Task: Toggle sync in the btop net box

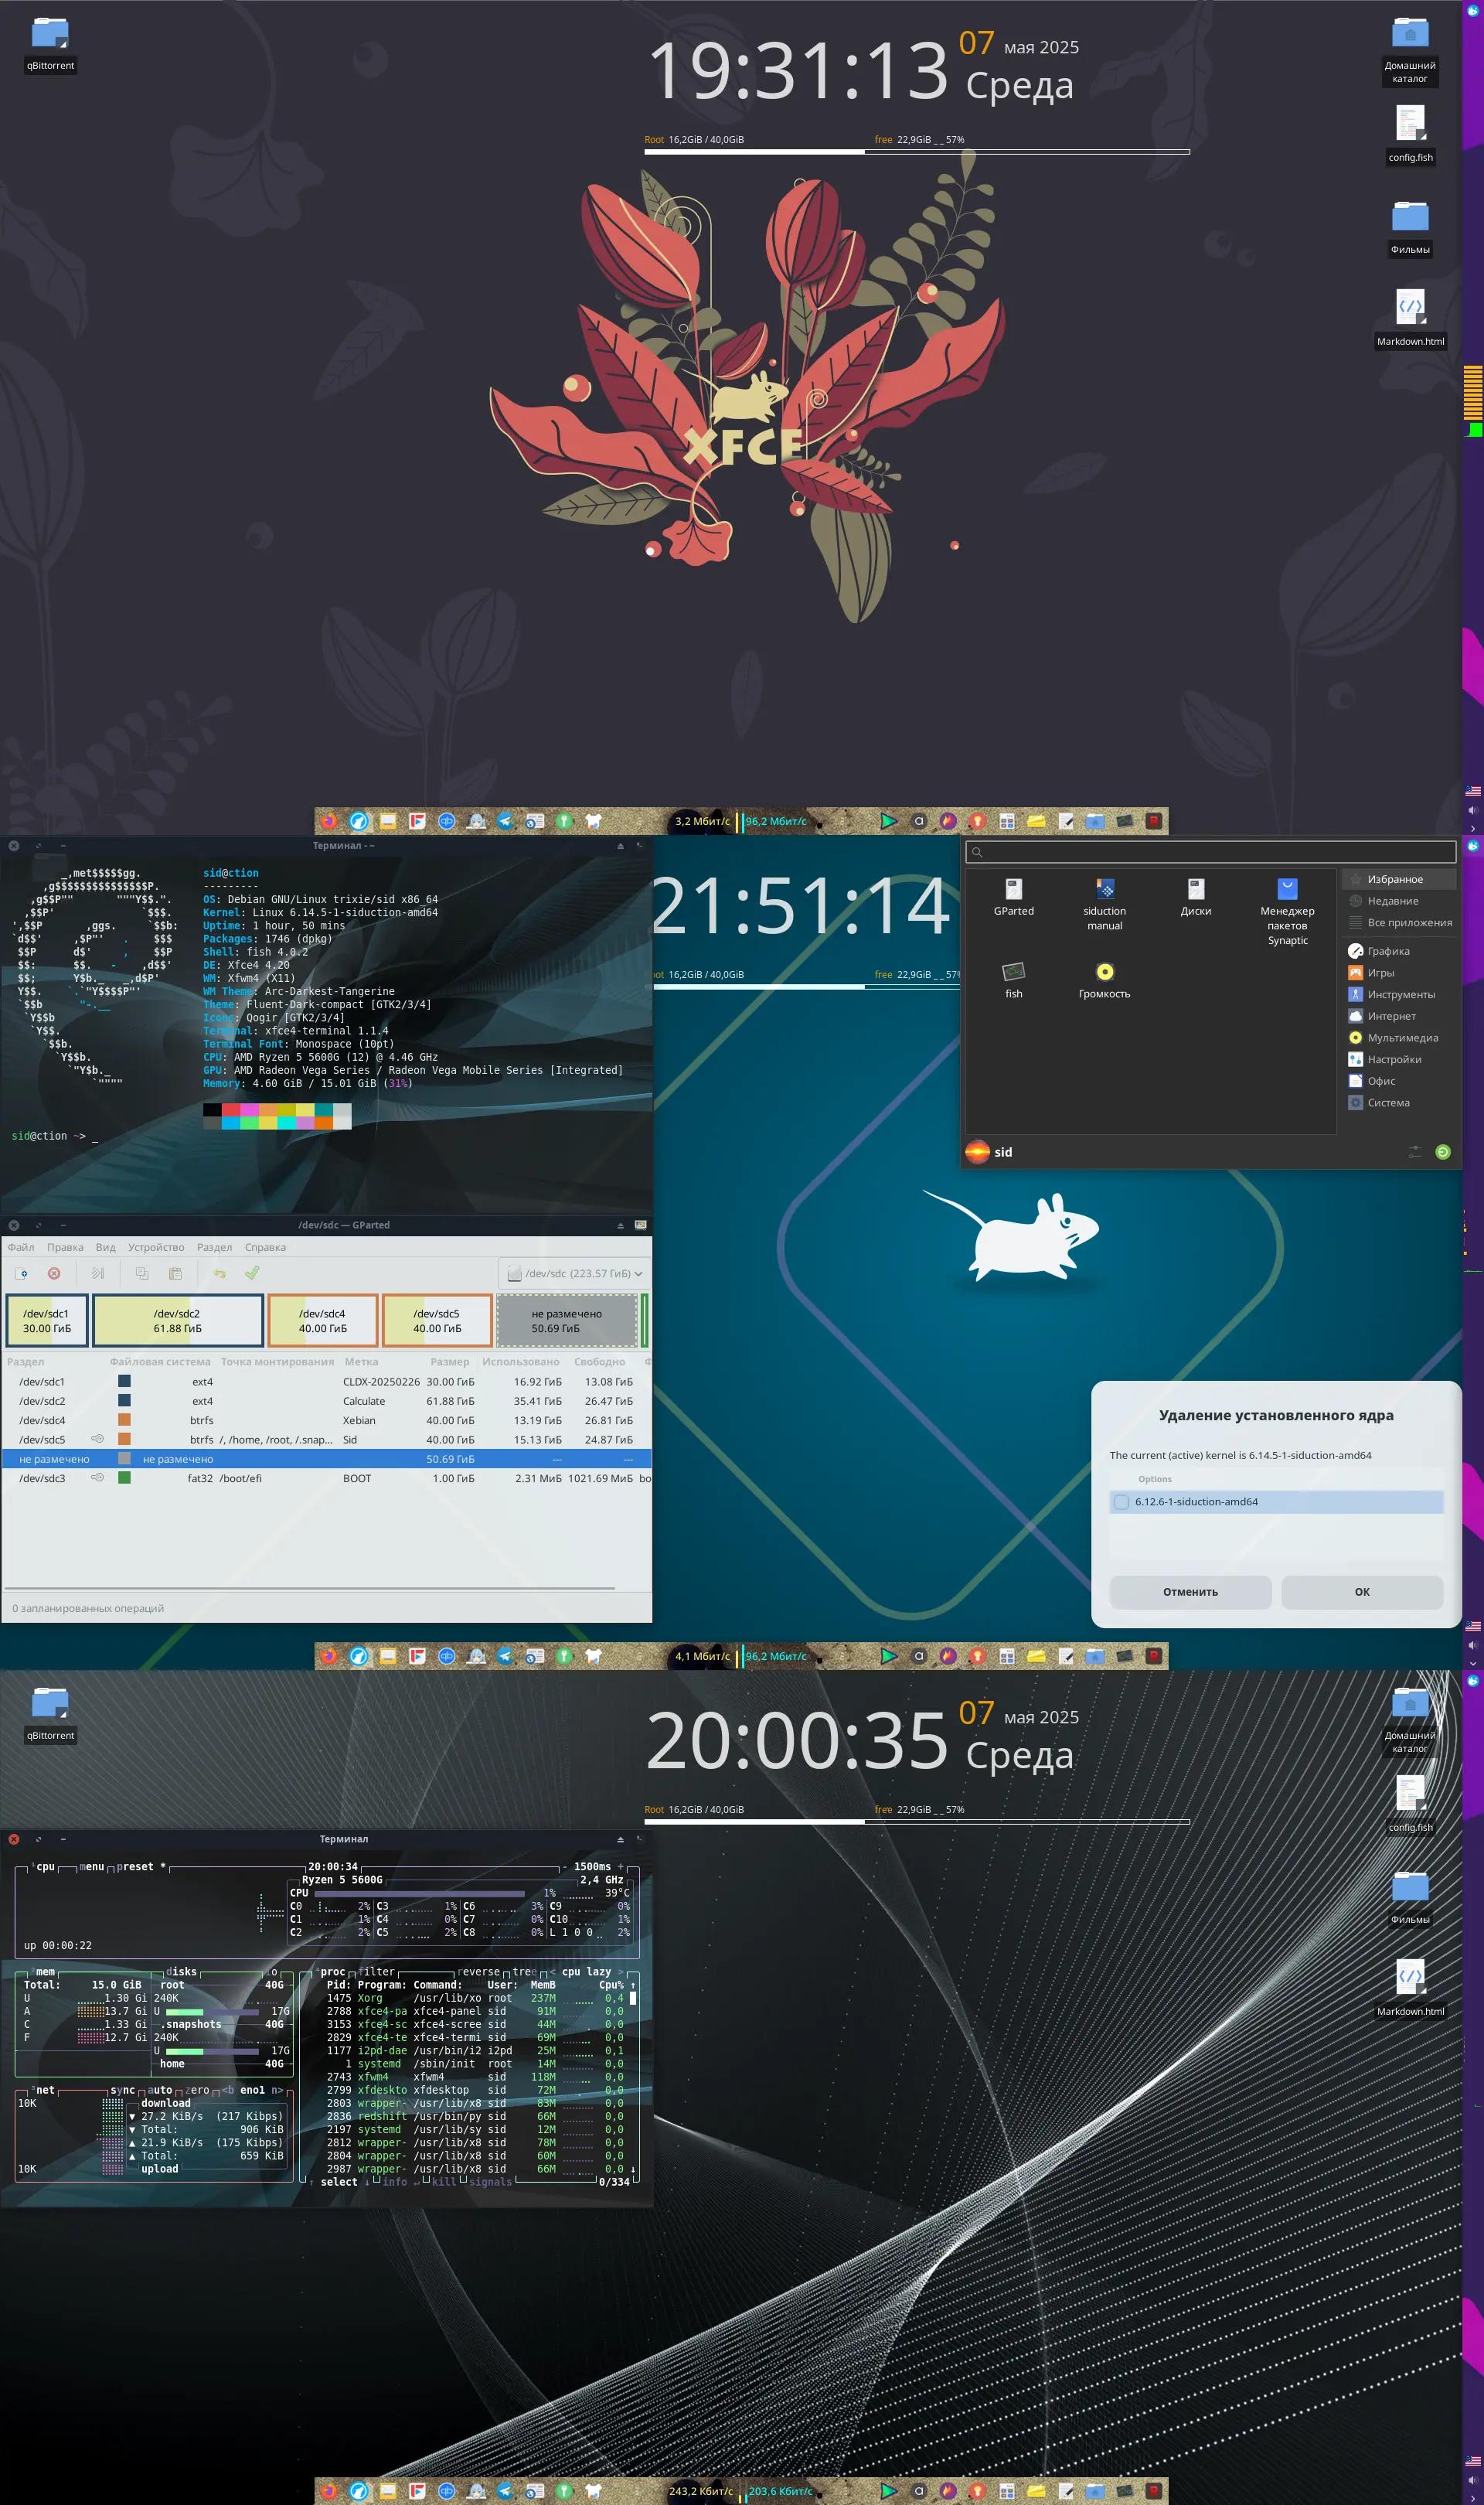Action: pyautogui.click(x=122, y=2090)
